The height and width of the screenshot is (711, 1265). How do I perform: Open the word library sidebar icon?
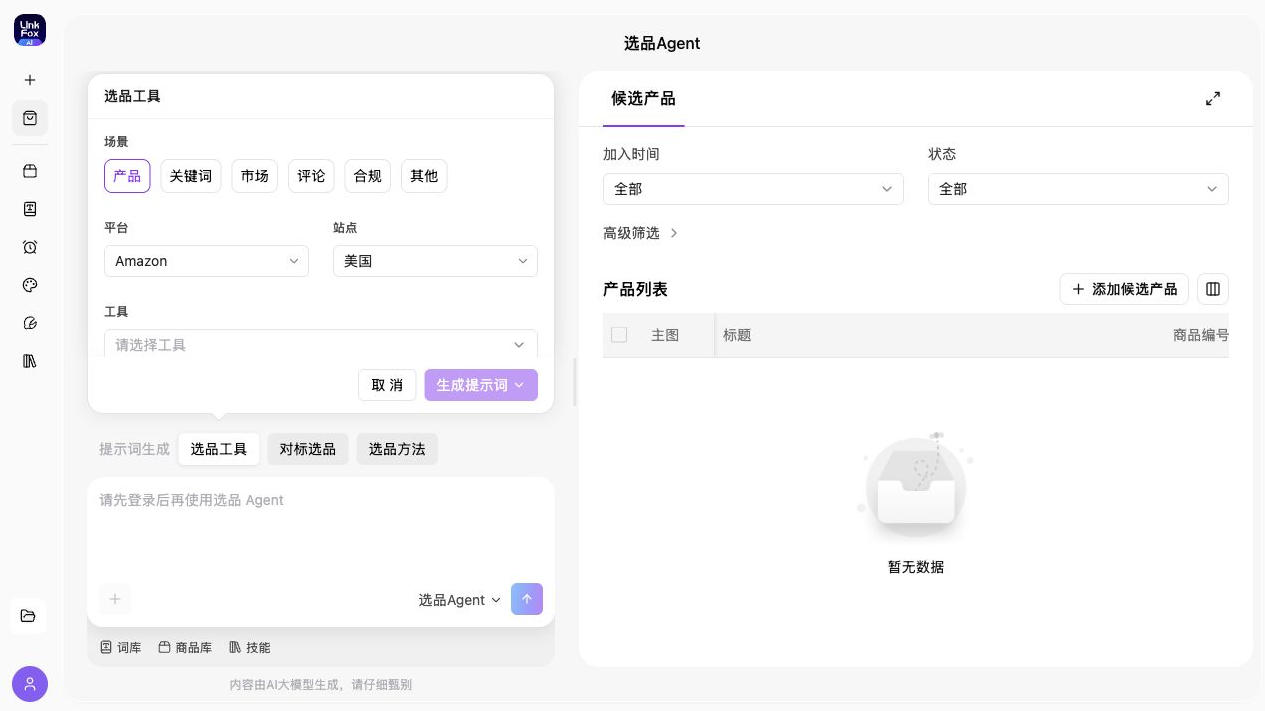(x=30, y=209)
